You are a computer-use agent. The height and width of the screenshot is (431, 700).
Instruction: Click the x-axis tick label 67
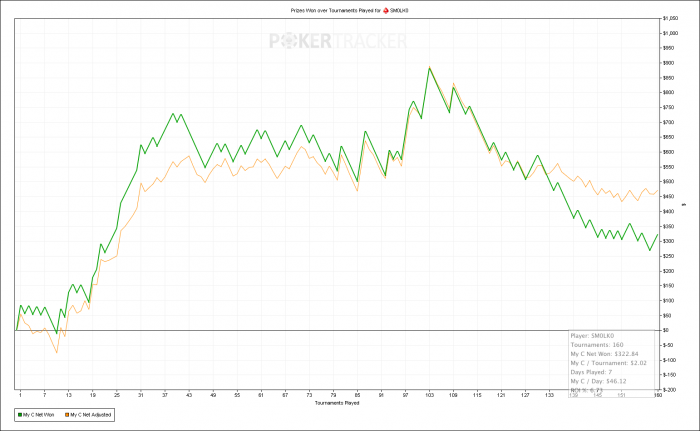(285, 395)
